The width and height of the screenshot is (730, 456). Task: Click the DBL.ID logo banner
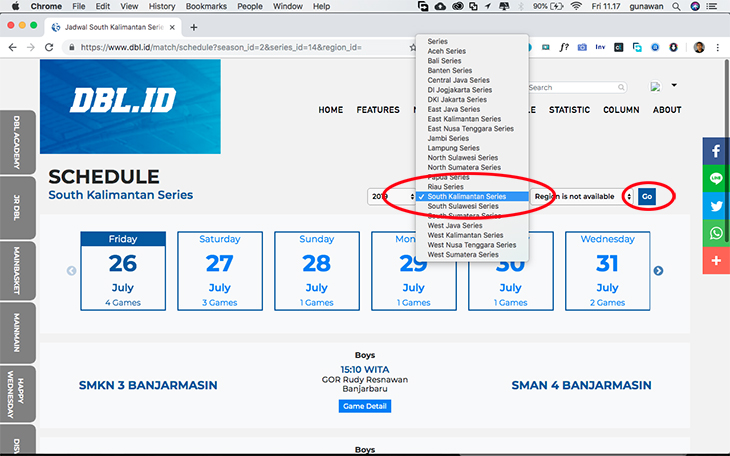[130, 106]
